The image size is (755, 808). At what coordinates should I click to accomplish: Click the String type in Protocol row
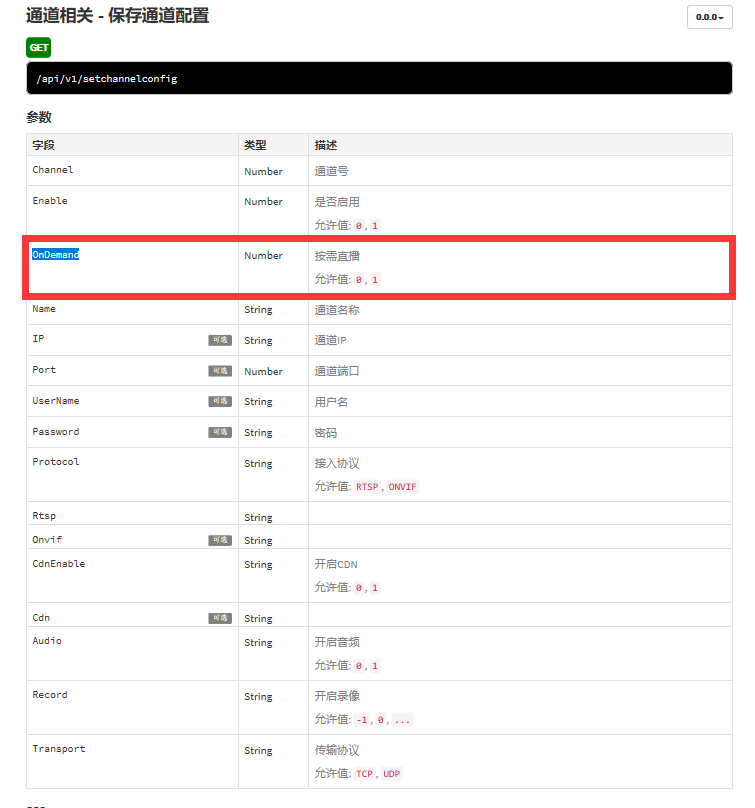click(x=258, y=464)
